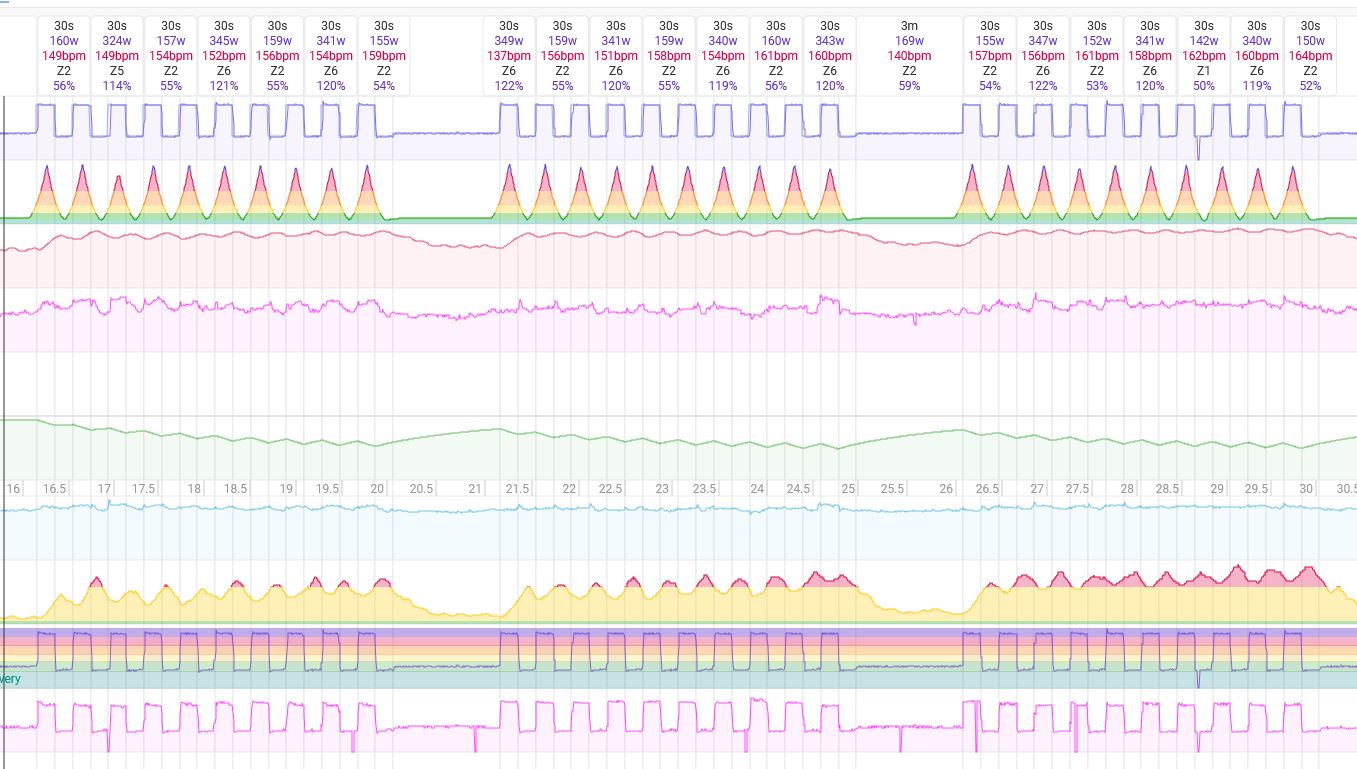Click the 21 minute axis label
The width and height of the screenshot is (1357, 769).
475,489
